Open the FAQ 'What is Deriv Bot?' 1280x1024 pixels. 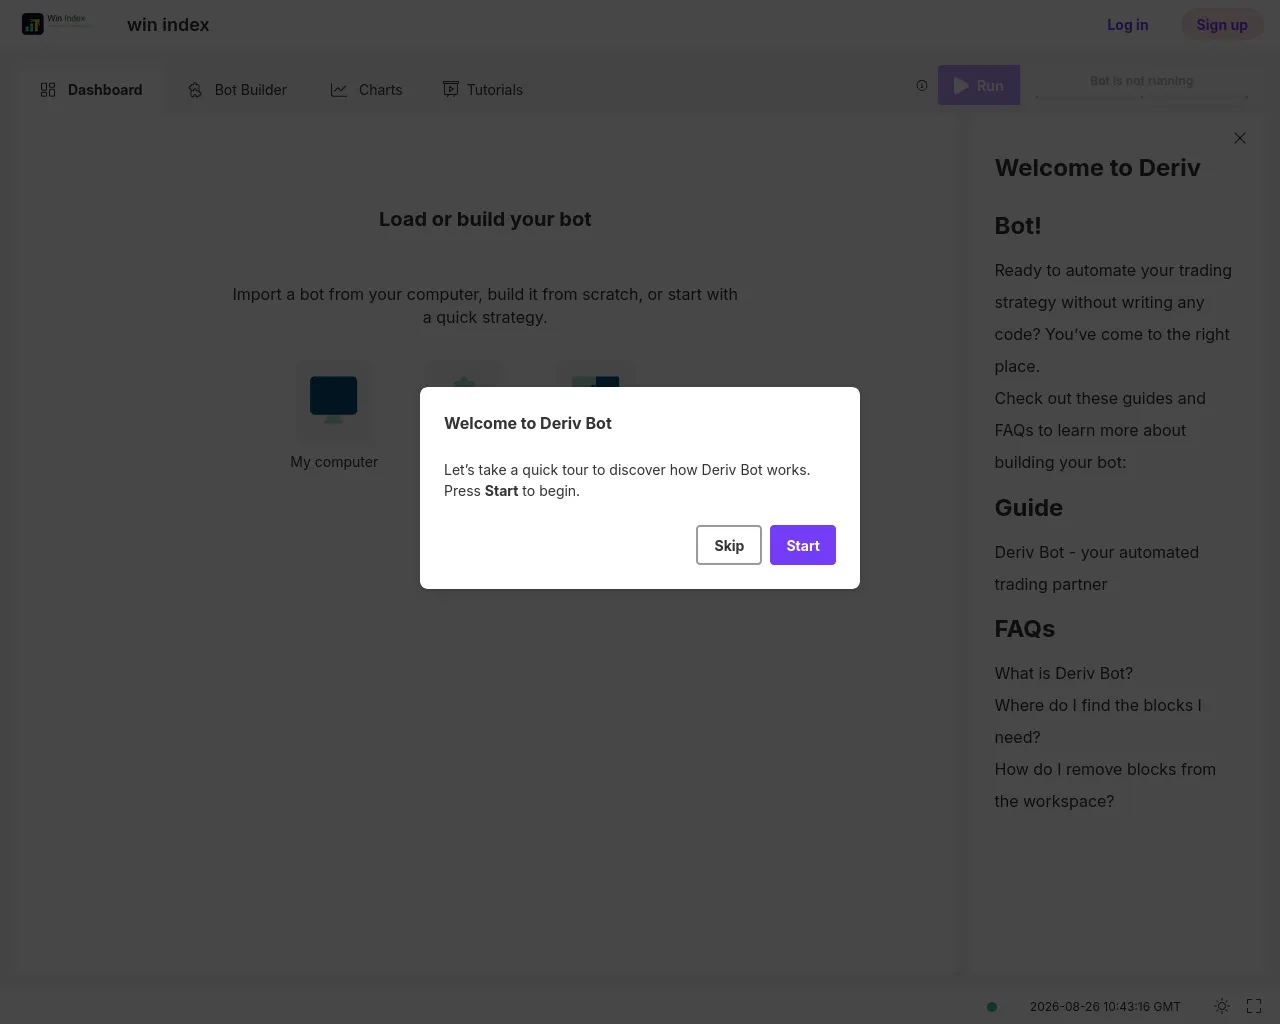[1064, 673]
